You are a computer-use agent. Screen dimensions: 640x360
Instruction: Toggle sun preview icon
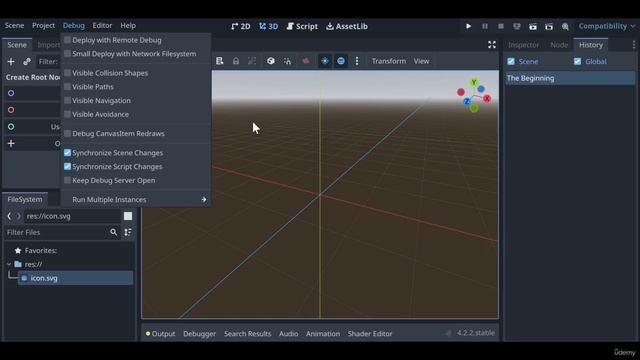tap(325, 61)
